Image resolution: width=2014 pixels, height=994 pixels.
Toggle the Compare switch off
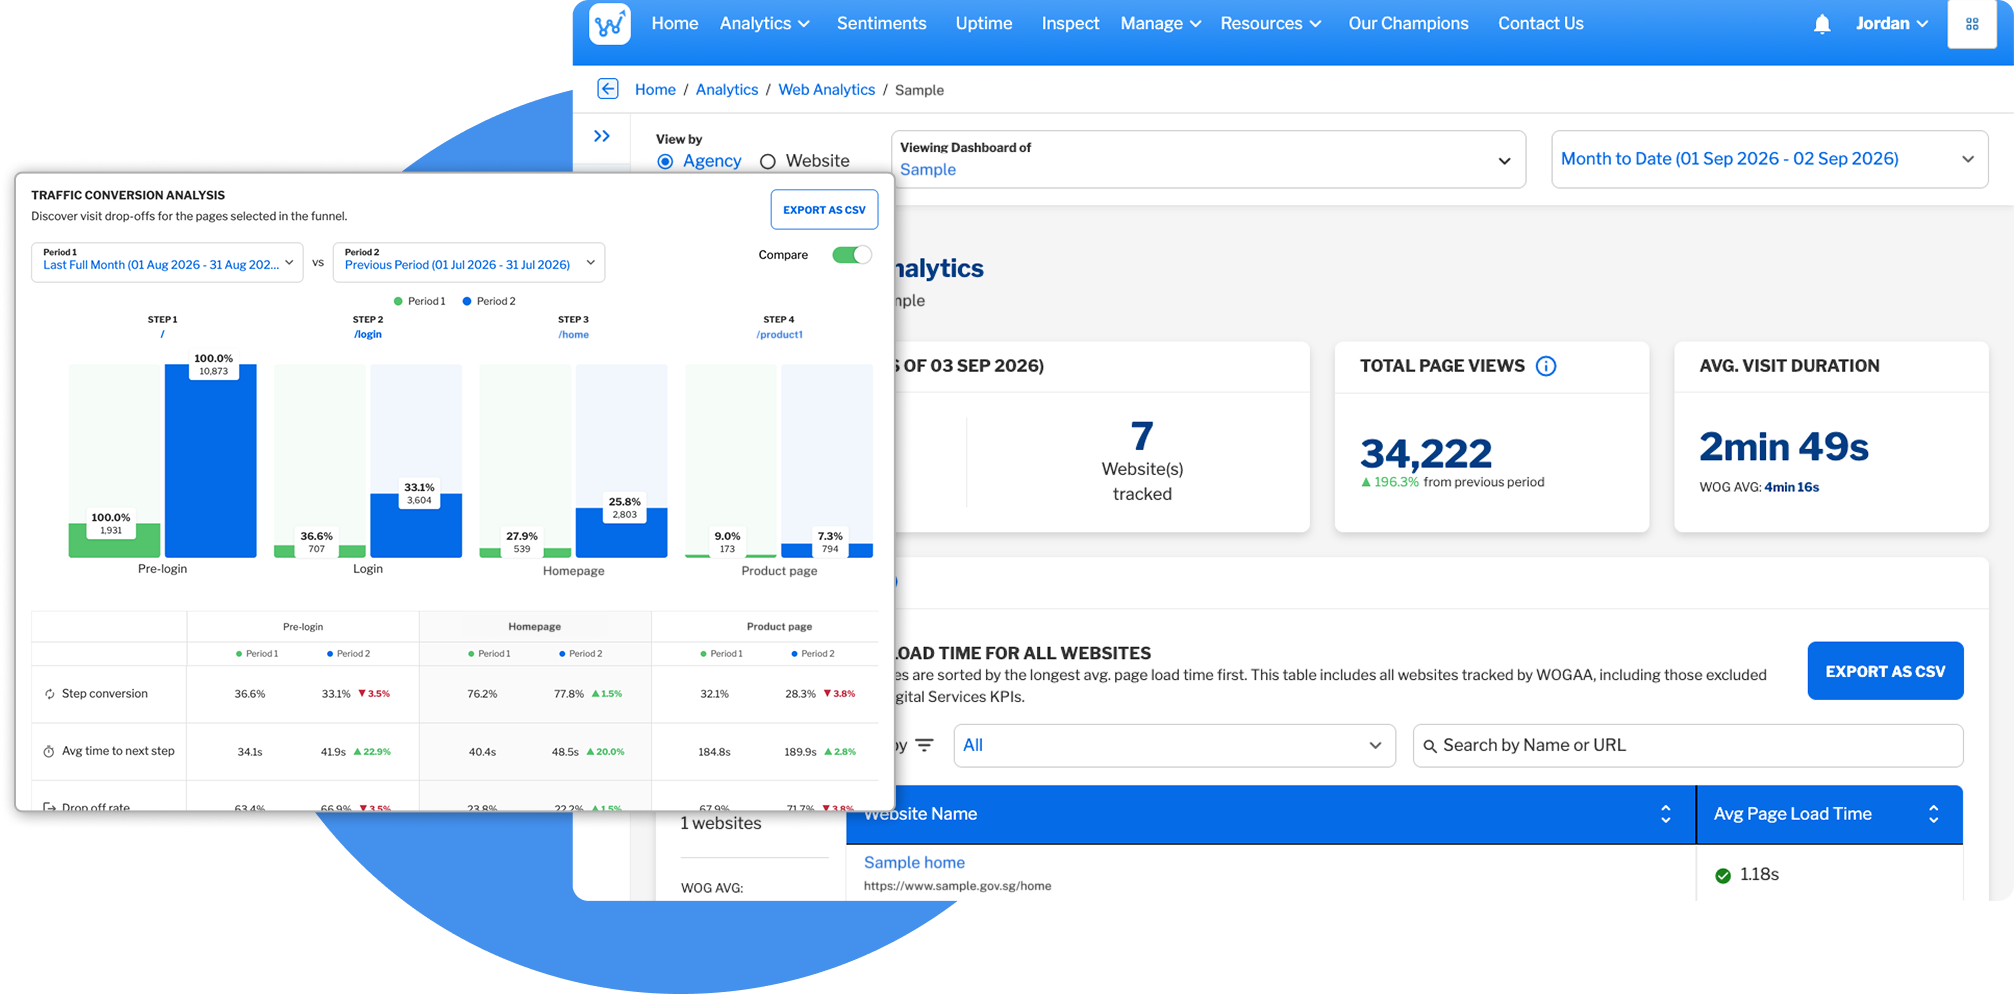coord(852,255)
